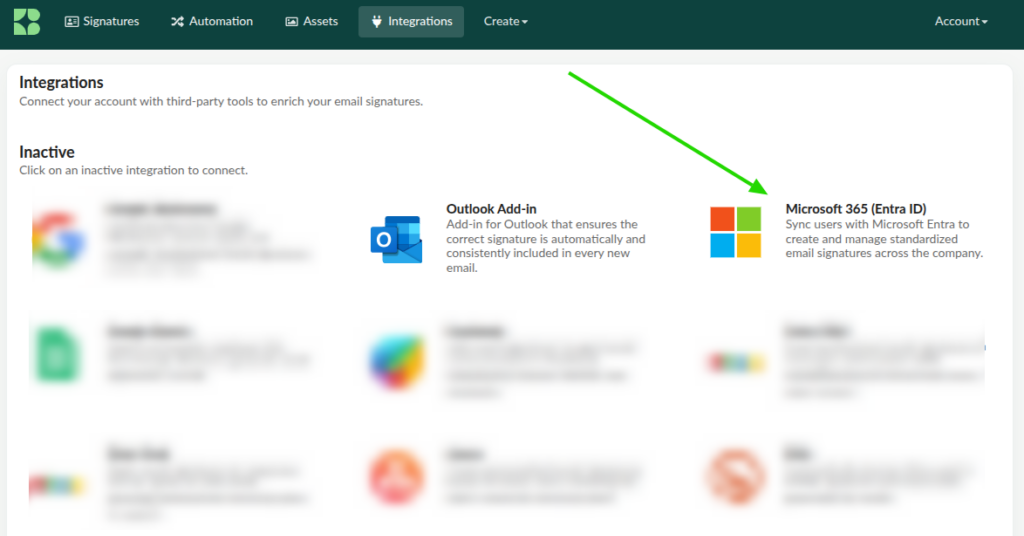Open the Account dropdown

click(x=960, y=21)
